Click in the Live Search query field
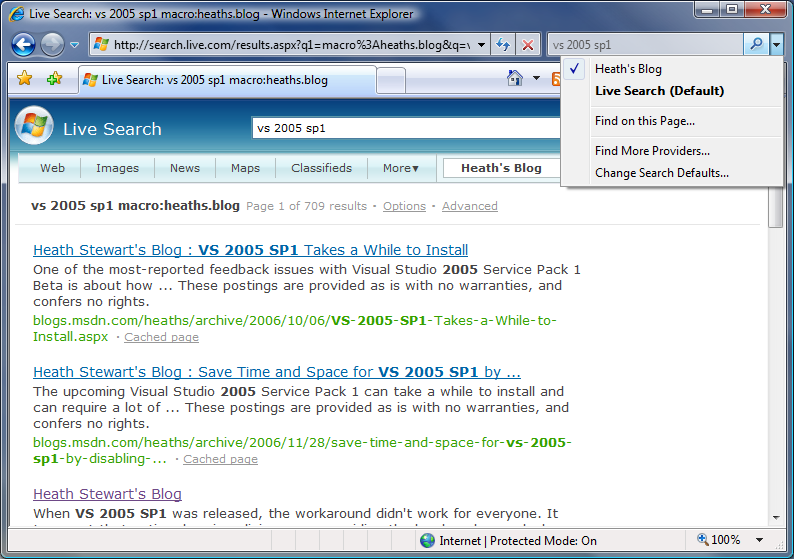The height and width of the screenshot is (559, 794). pyautogui.click(x=400, y=128)
